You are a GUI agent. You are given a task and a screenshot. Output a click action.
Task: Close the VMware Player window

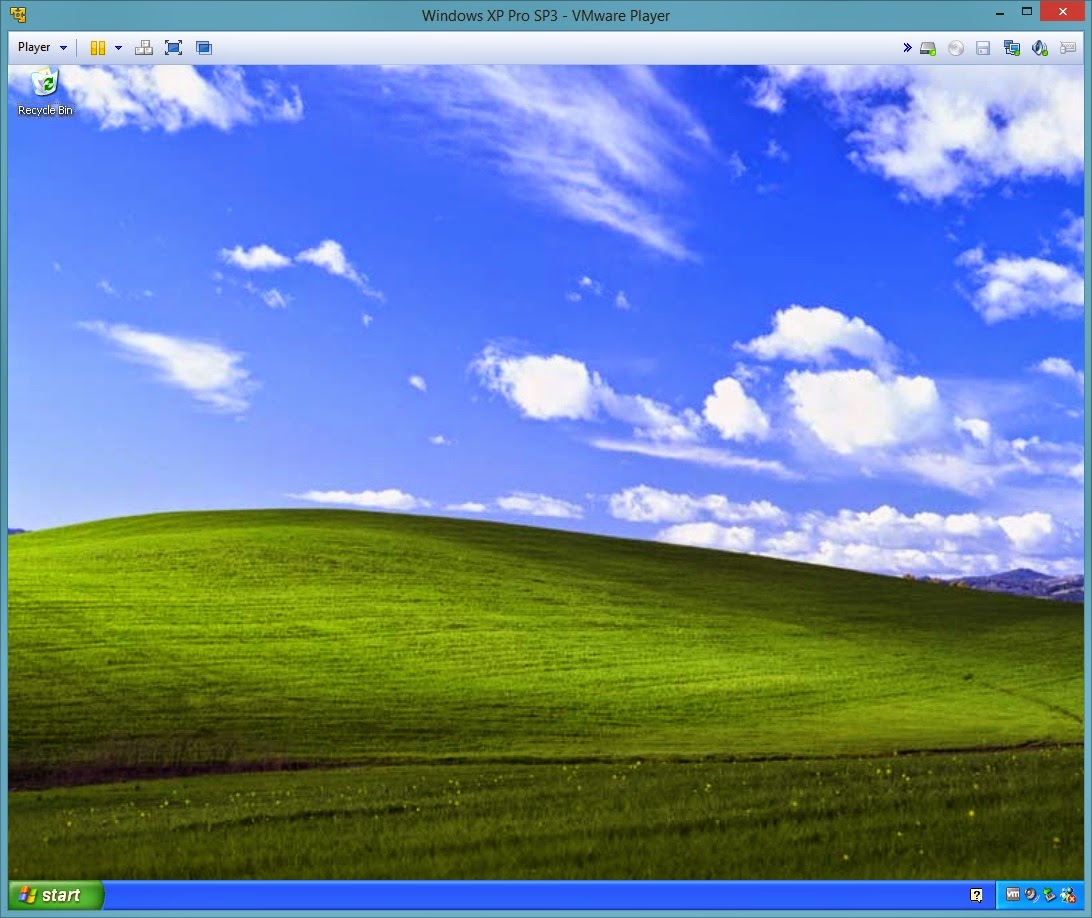1063,12
